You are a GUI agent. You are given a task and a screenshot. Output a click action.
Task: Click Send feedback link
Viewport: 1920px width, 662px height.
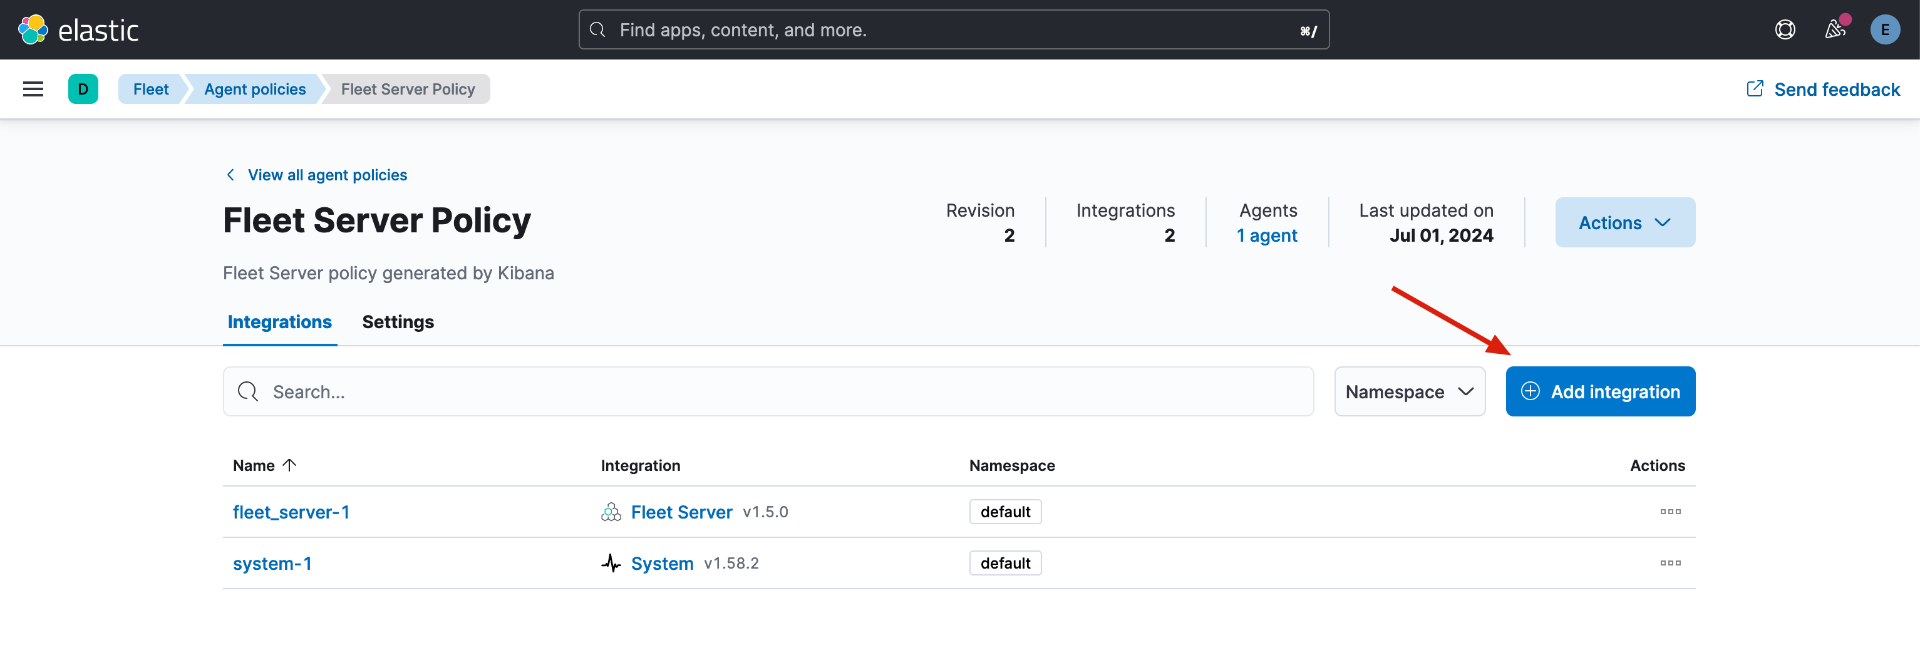(1837, 89)
